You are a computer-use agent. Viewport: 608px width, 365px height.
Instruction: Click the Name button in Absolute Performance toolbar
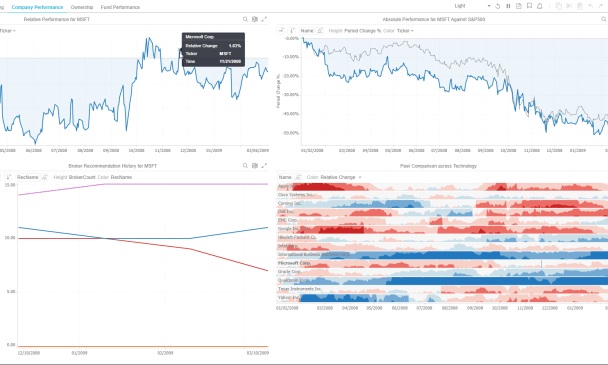click(307, 31)
